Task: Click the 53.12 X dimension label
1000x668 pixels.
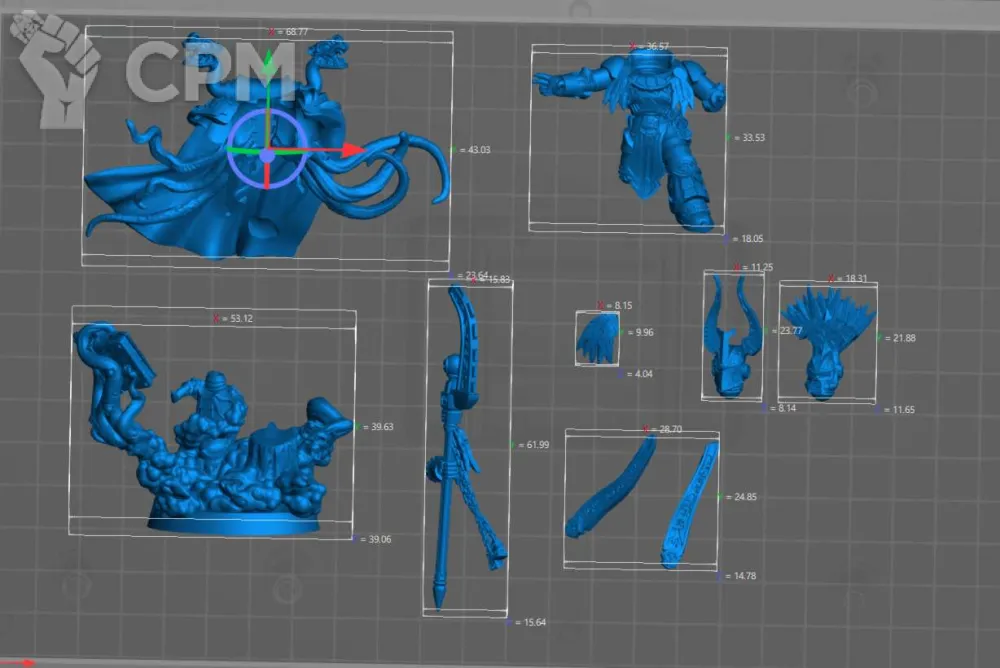Action: (x=242, y=319)
